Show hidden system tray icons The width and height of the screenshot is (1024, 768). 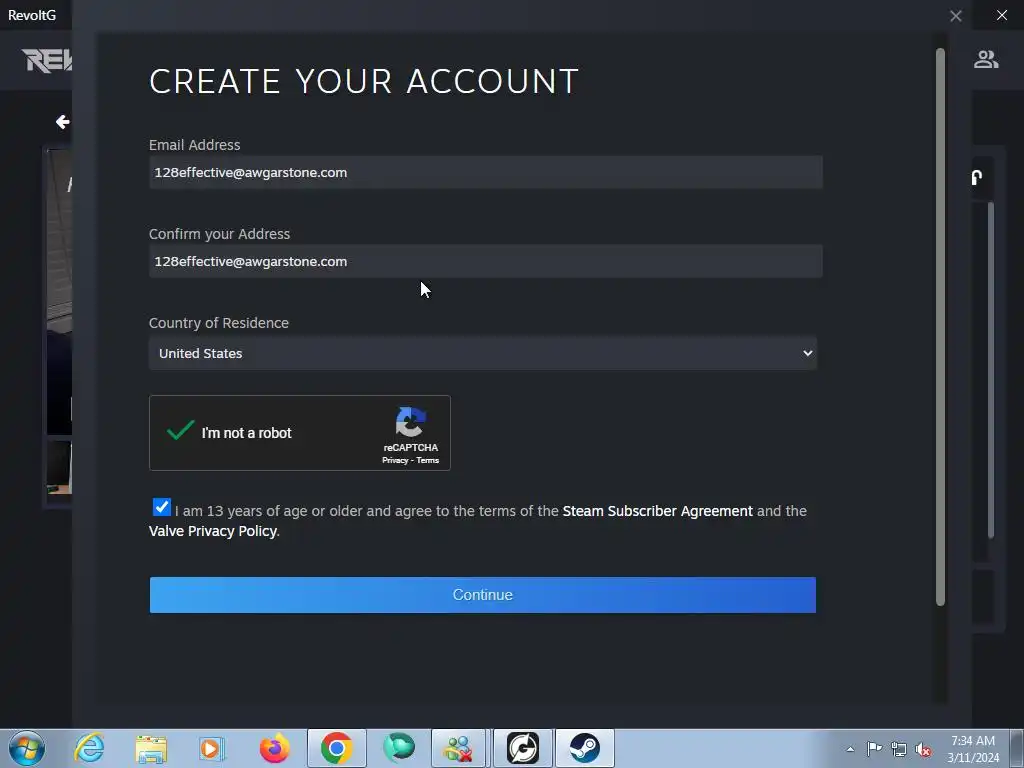pos(850,749)
